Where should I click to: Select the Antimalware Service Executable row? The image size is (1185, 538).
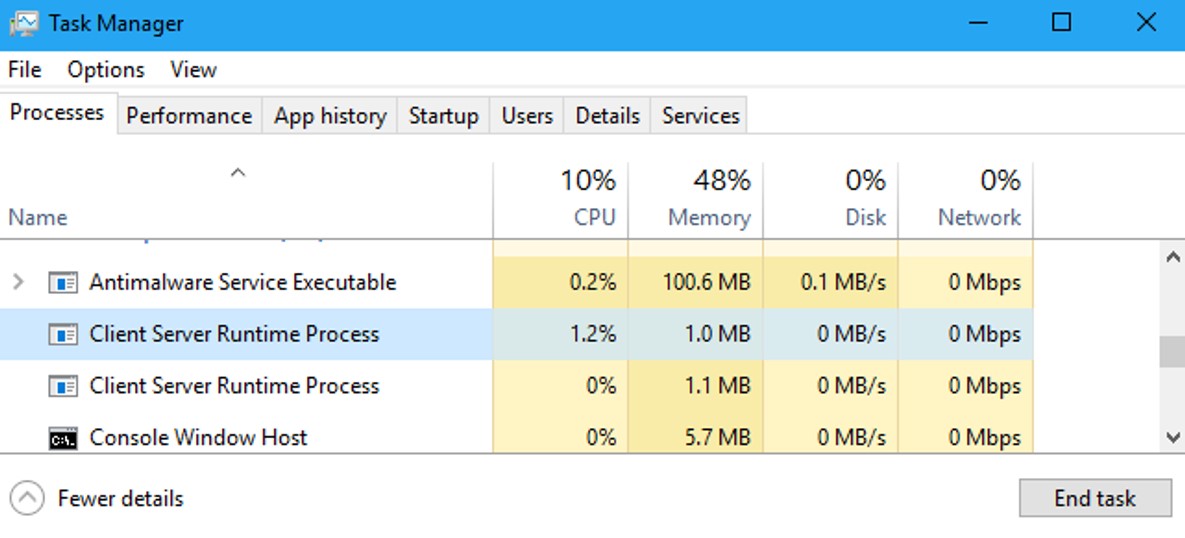click(x=516, y=283)
